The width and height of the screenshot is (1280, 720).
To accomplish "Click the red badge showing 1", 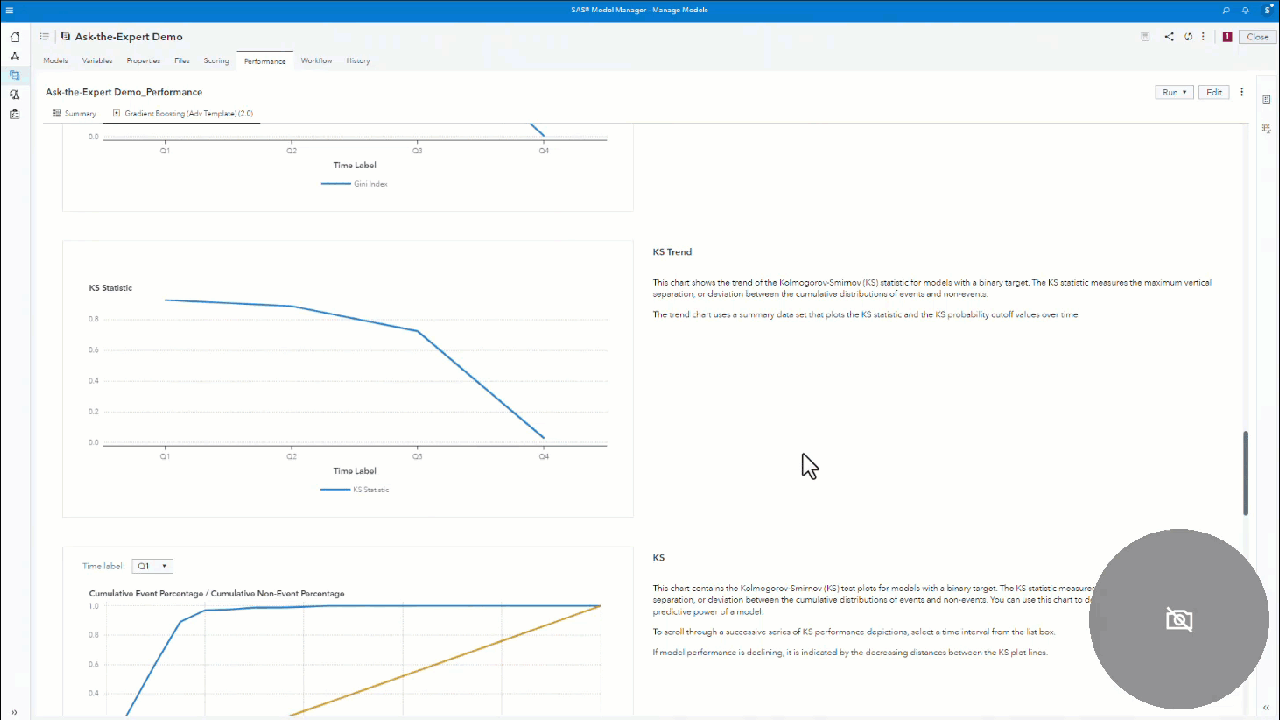I will [x=1227, y=36].
